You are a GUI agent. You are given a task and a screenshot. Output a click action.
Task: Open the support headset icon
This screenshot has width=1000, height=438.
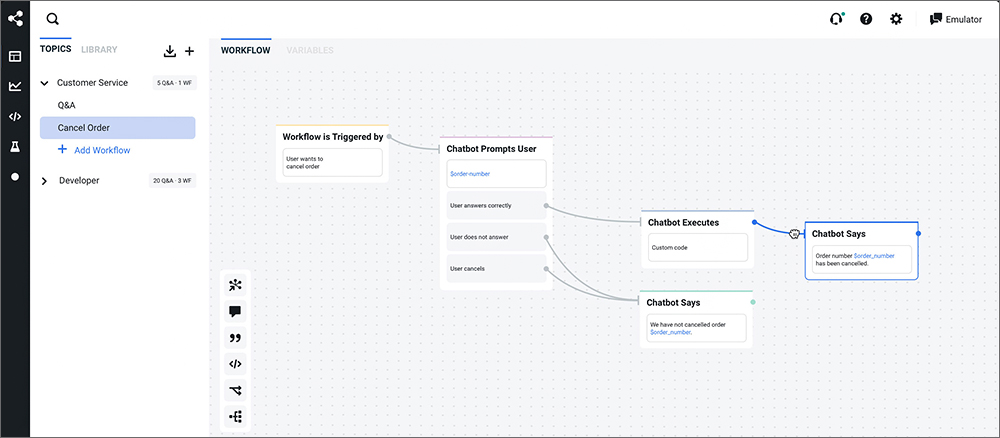click(835, 19)
